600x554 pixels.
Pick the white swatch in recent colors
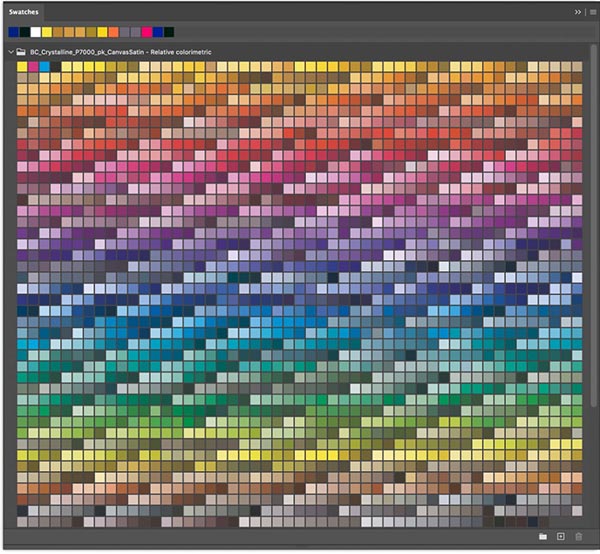coord(36,32)
